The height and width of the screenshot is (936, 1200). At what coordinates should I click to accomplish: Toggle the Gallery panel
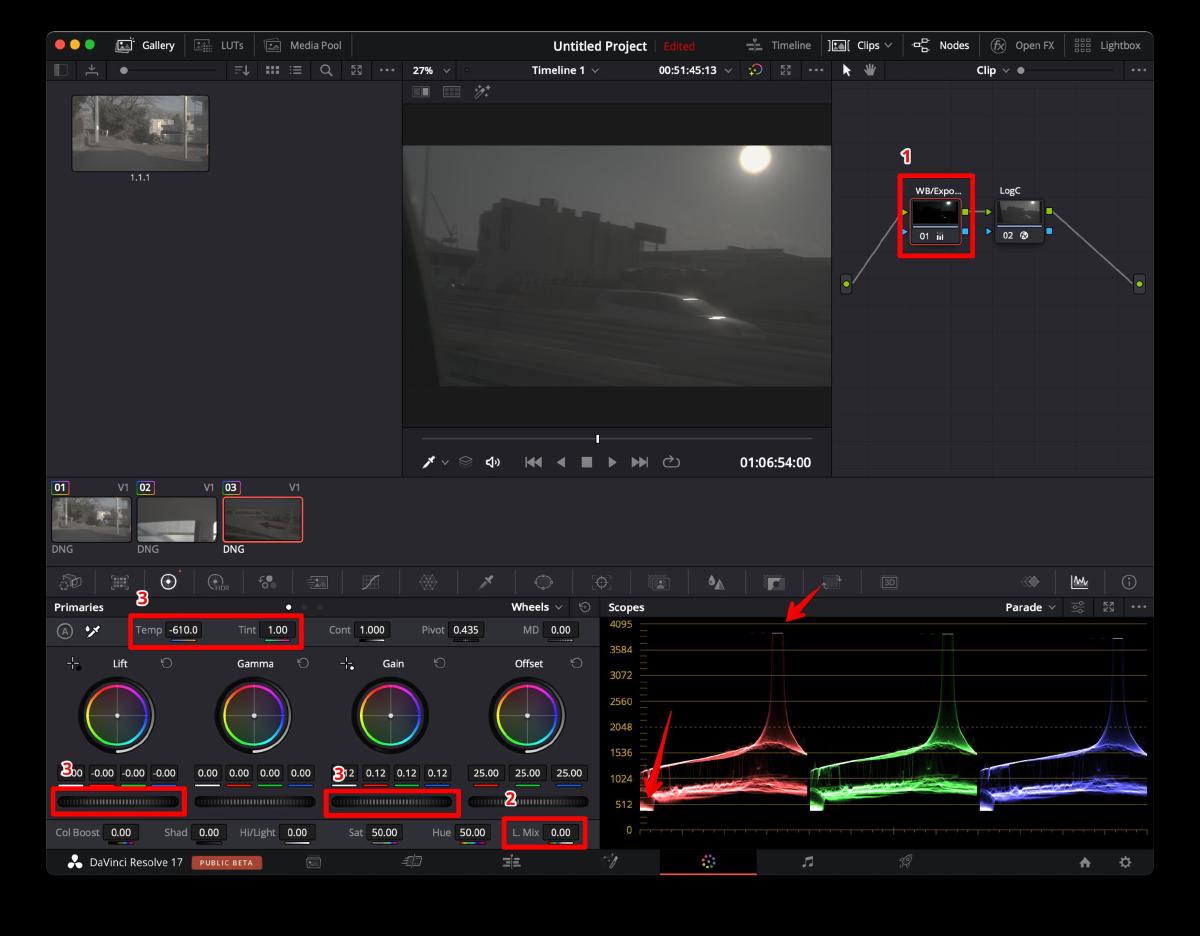tap(146, 45)
